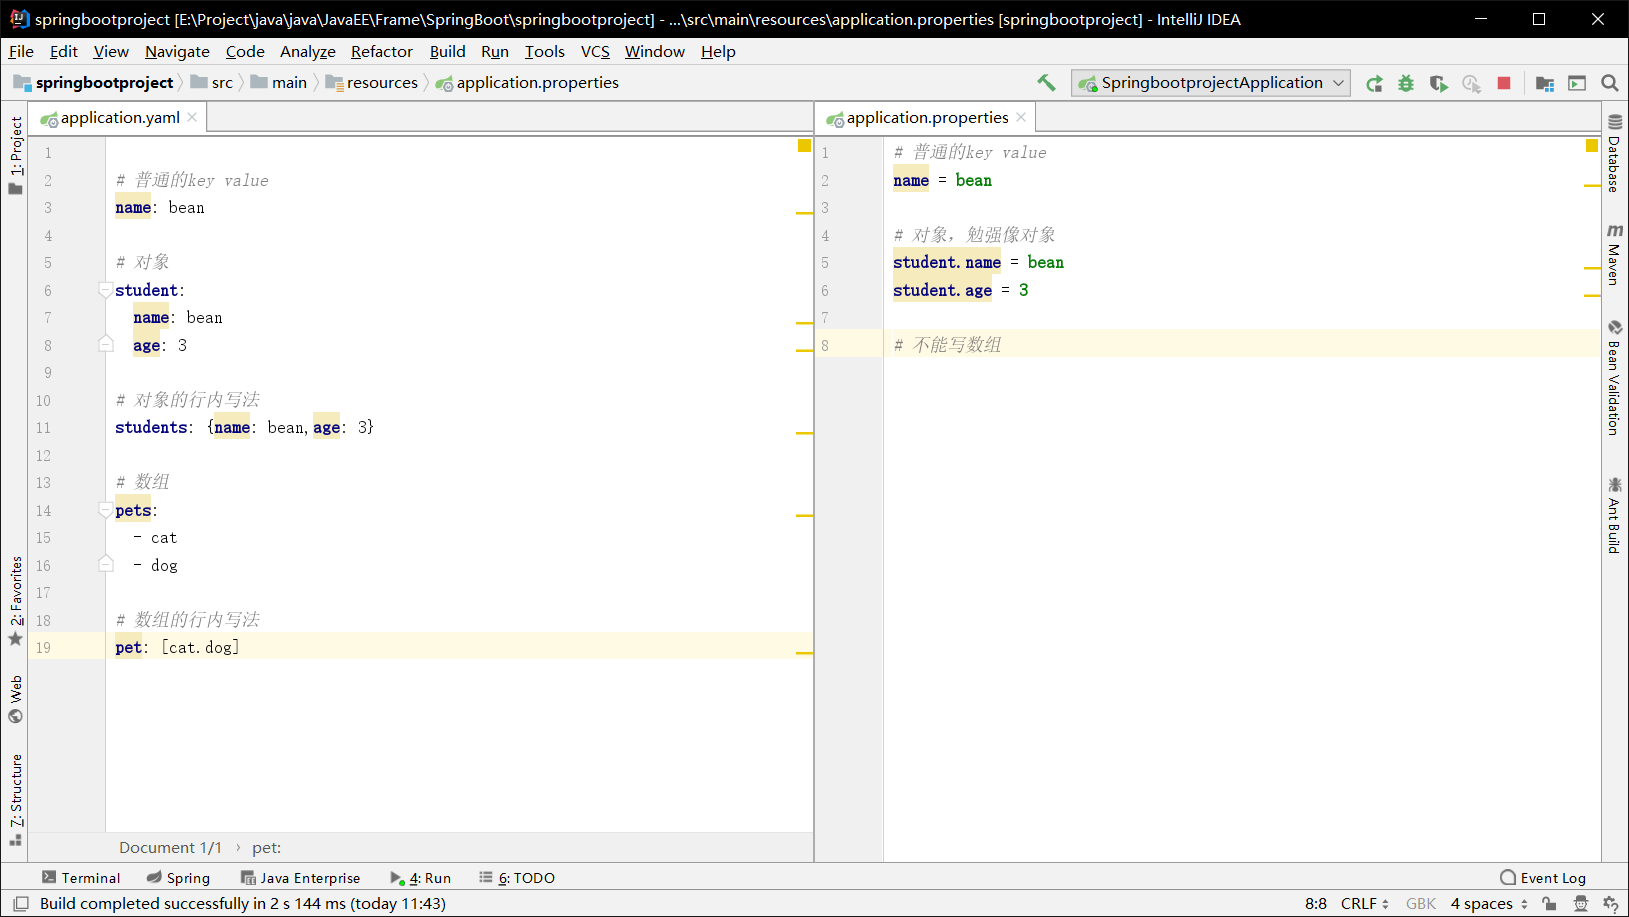Open SpringbootprojectApplication run configuration dropdown

click(x=1210, y=83)
